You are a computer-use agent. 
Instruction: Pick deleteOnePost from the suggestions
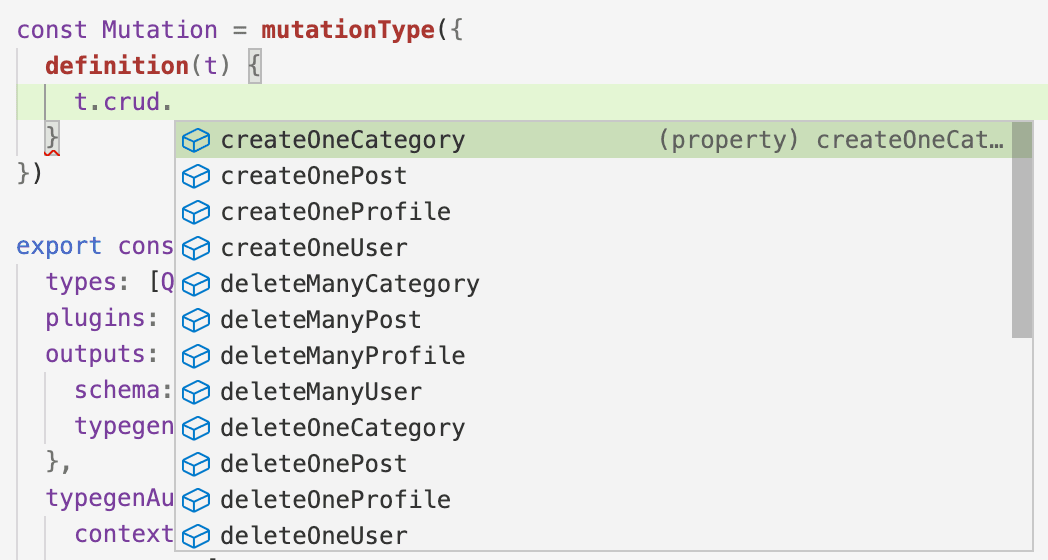pos(314,464)
